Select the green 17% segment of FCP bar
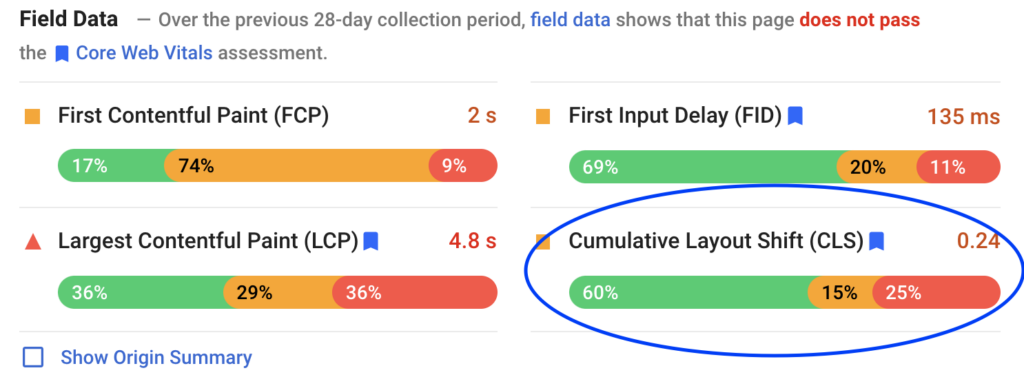The width and height of the screenshot is (1024, 386). pos(112,166)
